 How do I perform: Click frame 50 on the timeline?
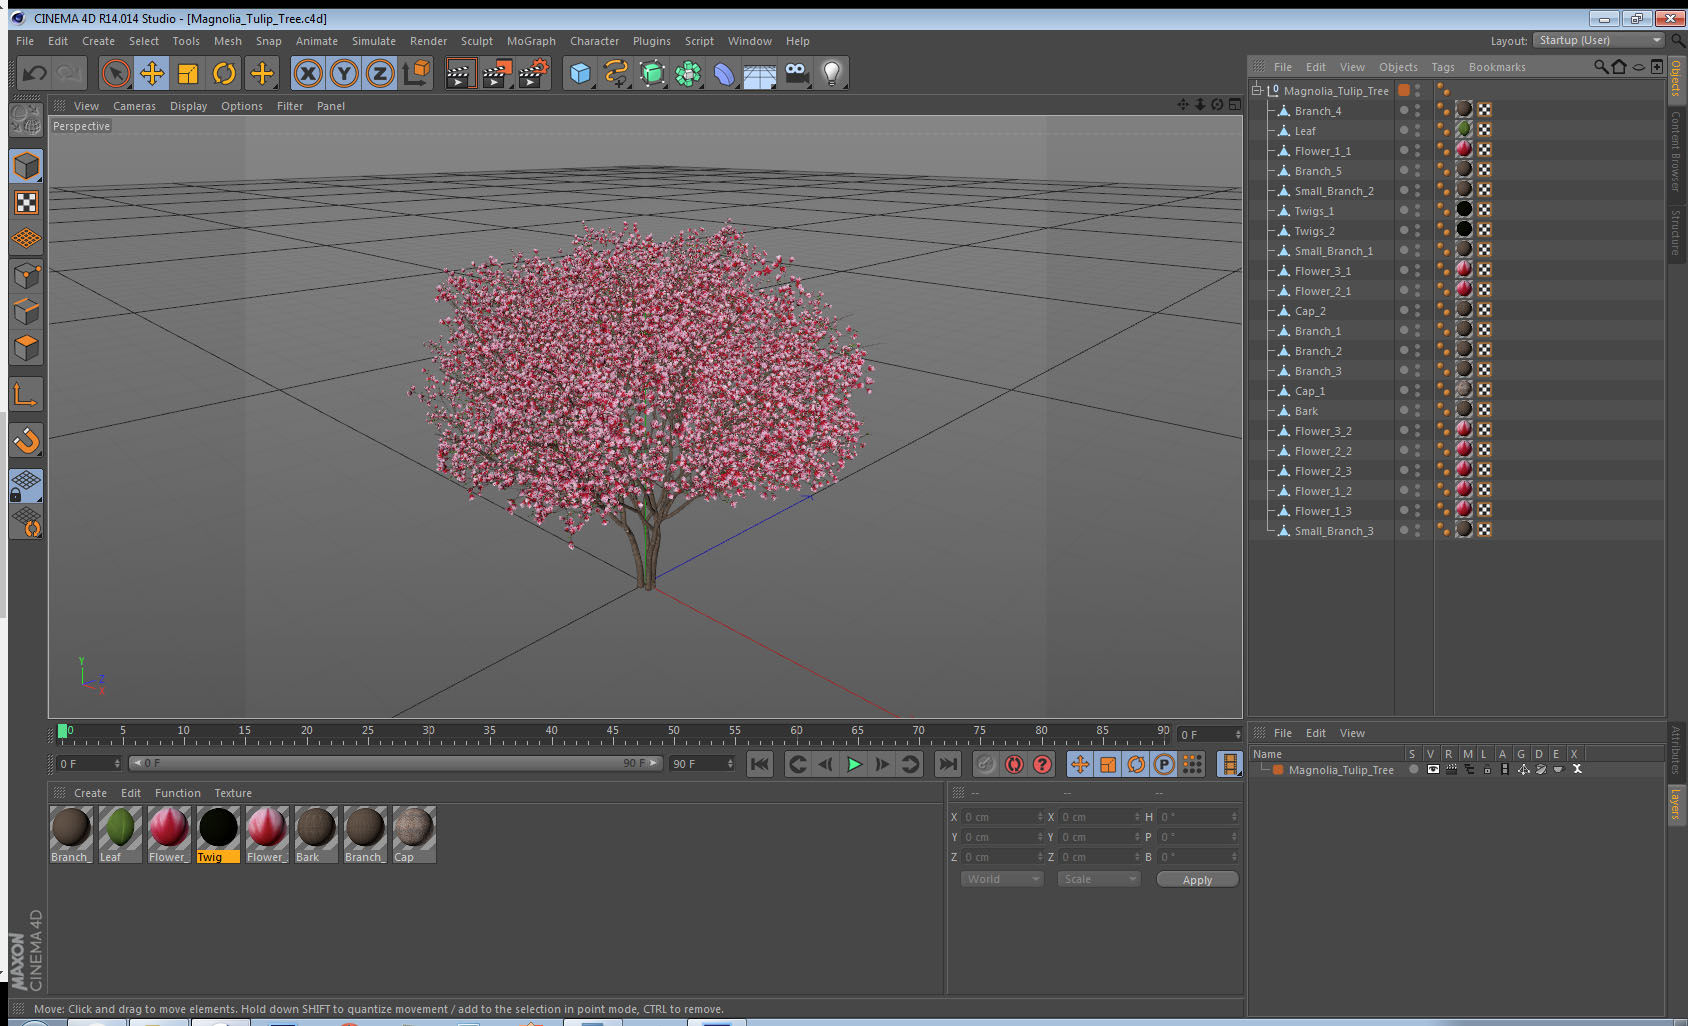[x=673, y=732]
